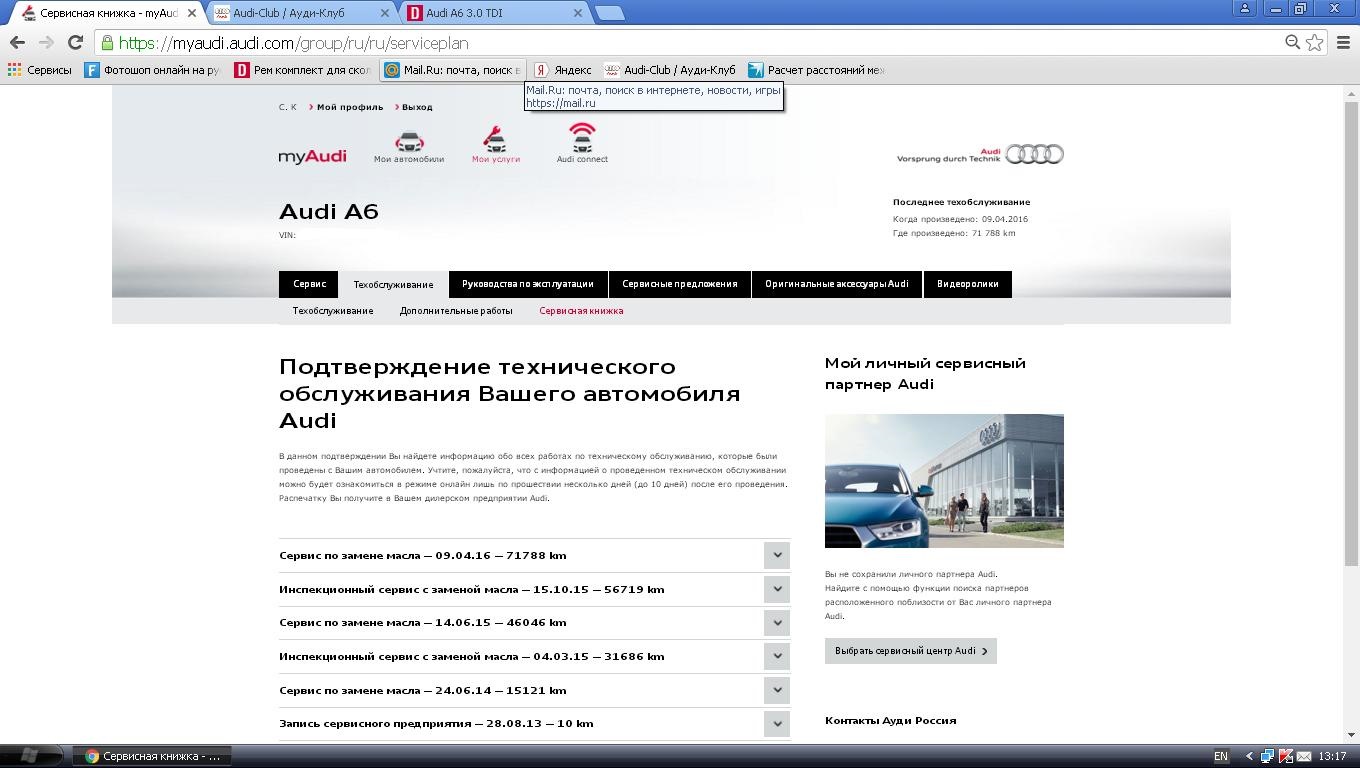Click the Kaspersky tray icon
Viewport: 1360px width, 768px height.
[x=1285, y=757]
